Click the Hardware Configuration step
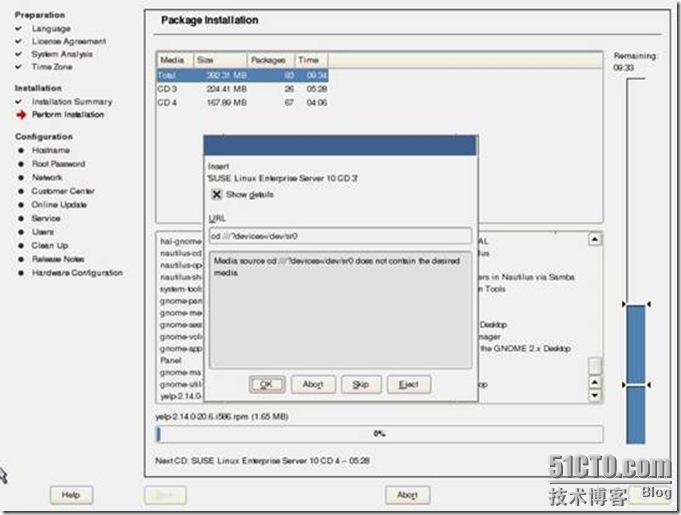The height and width of the screenshot is (515, 681). coord(77,273)
